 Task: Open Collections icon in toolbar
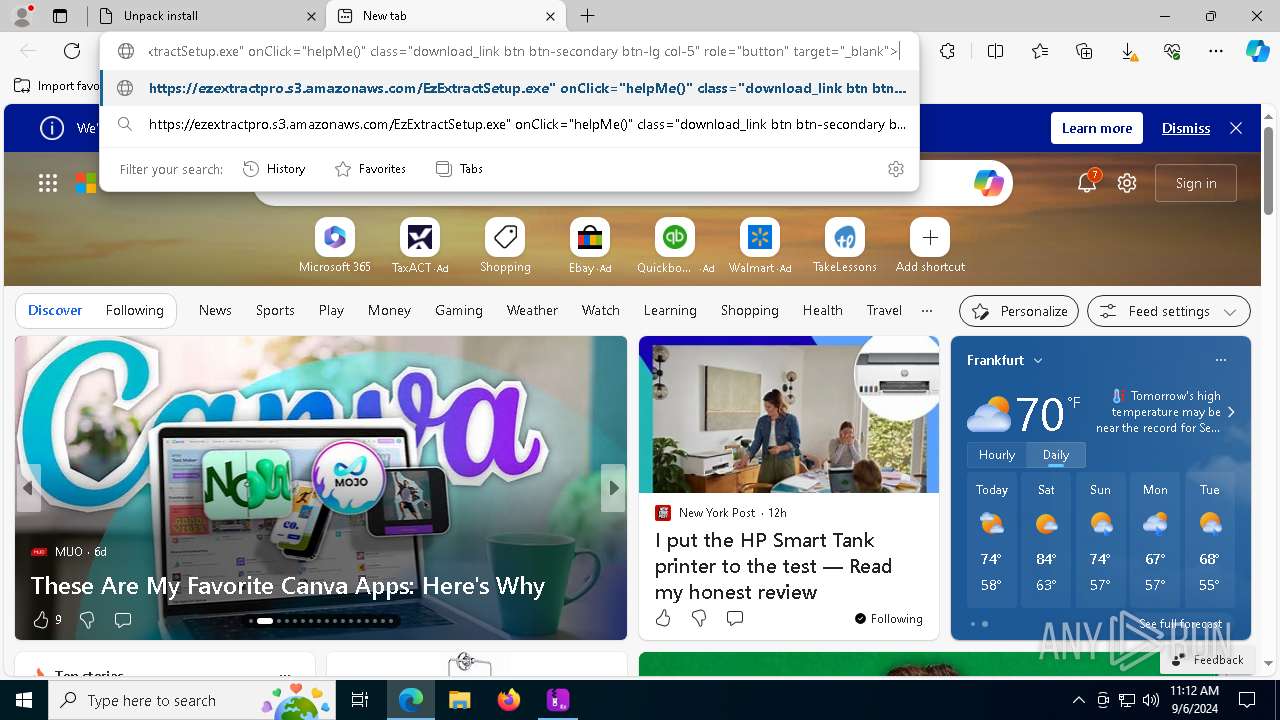coord(1084,51)
